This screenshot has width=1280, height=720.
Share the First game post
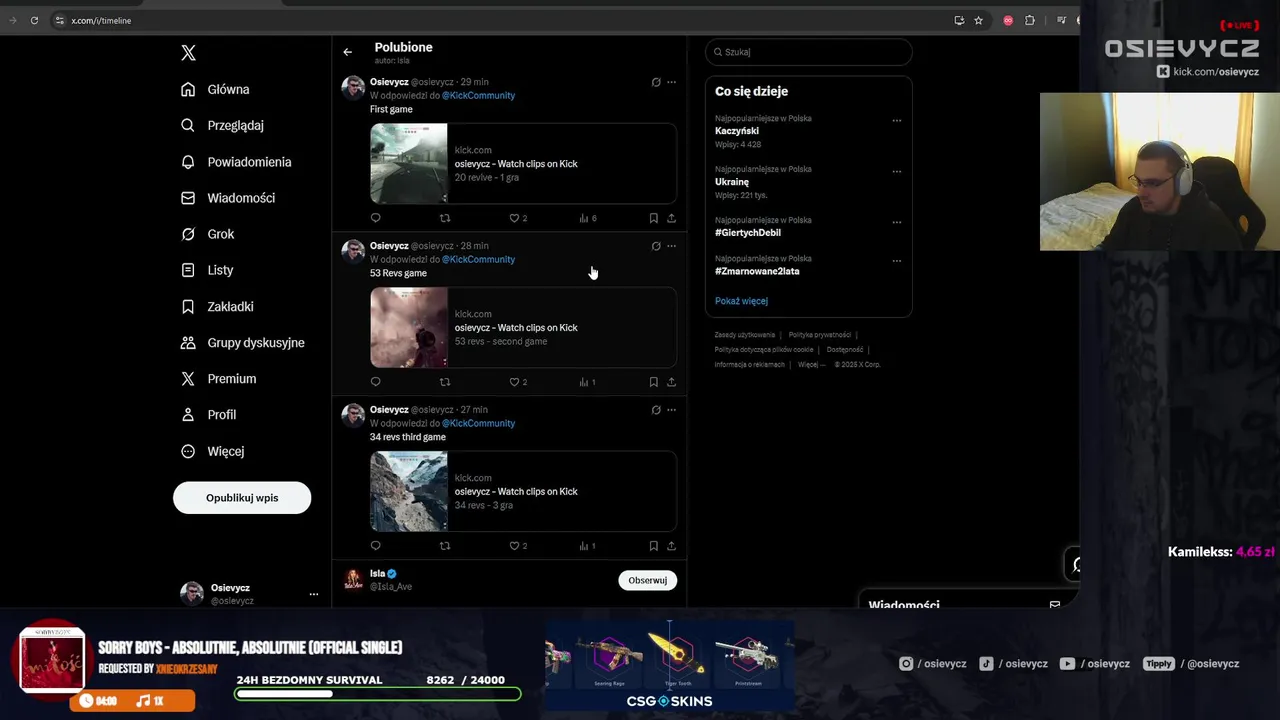(671, 218)
